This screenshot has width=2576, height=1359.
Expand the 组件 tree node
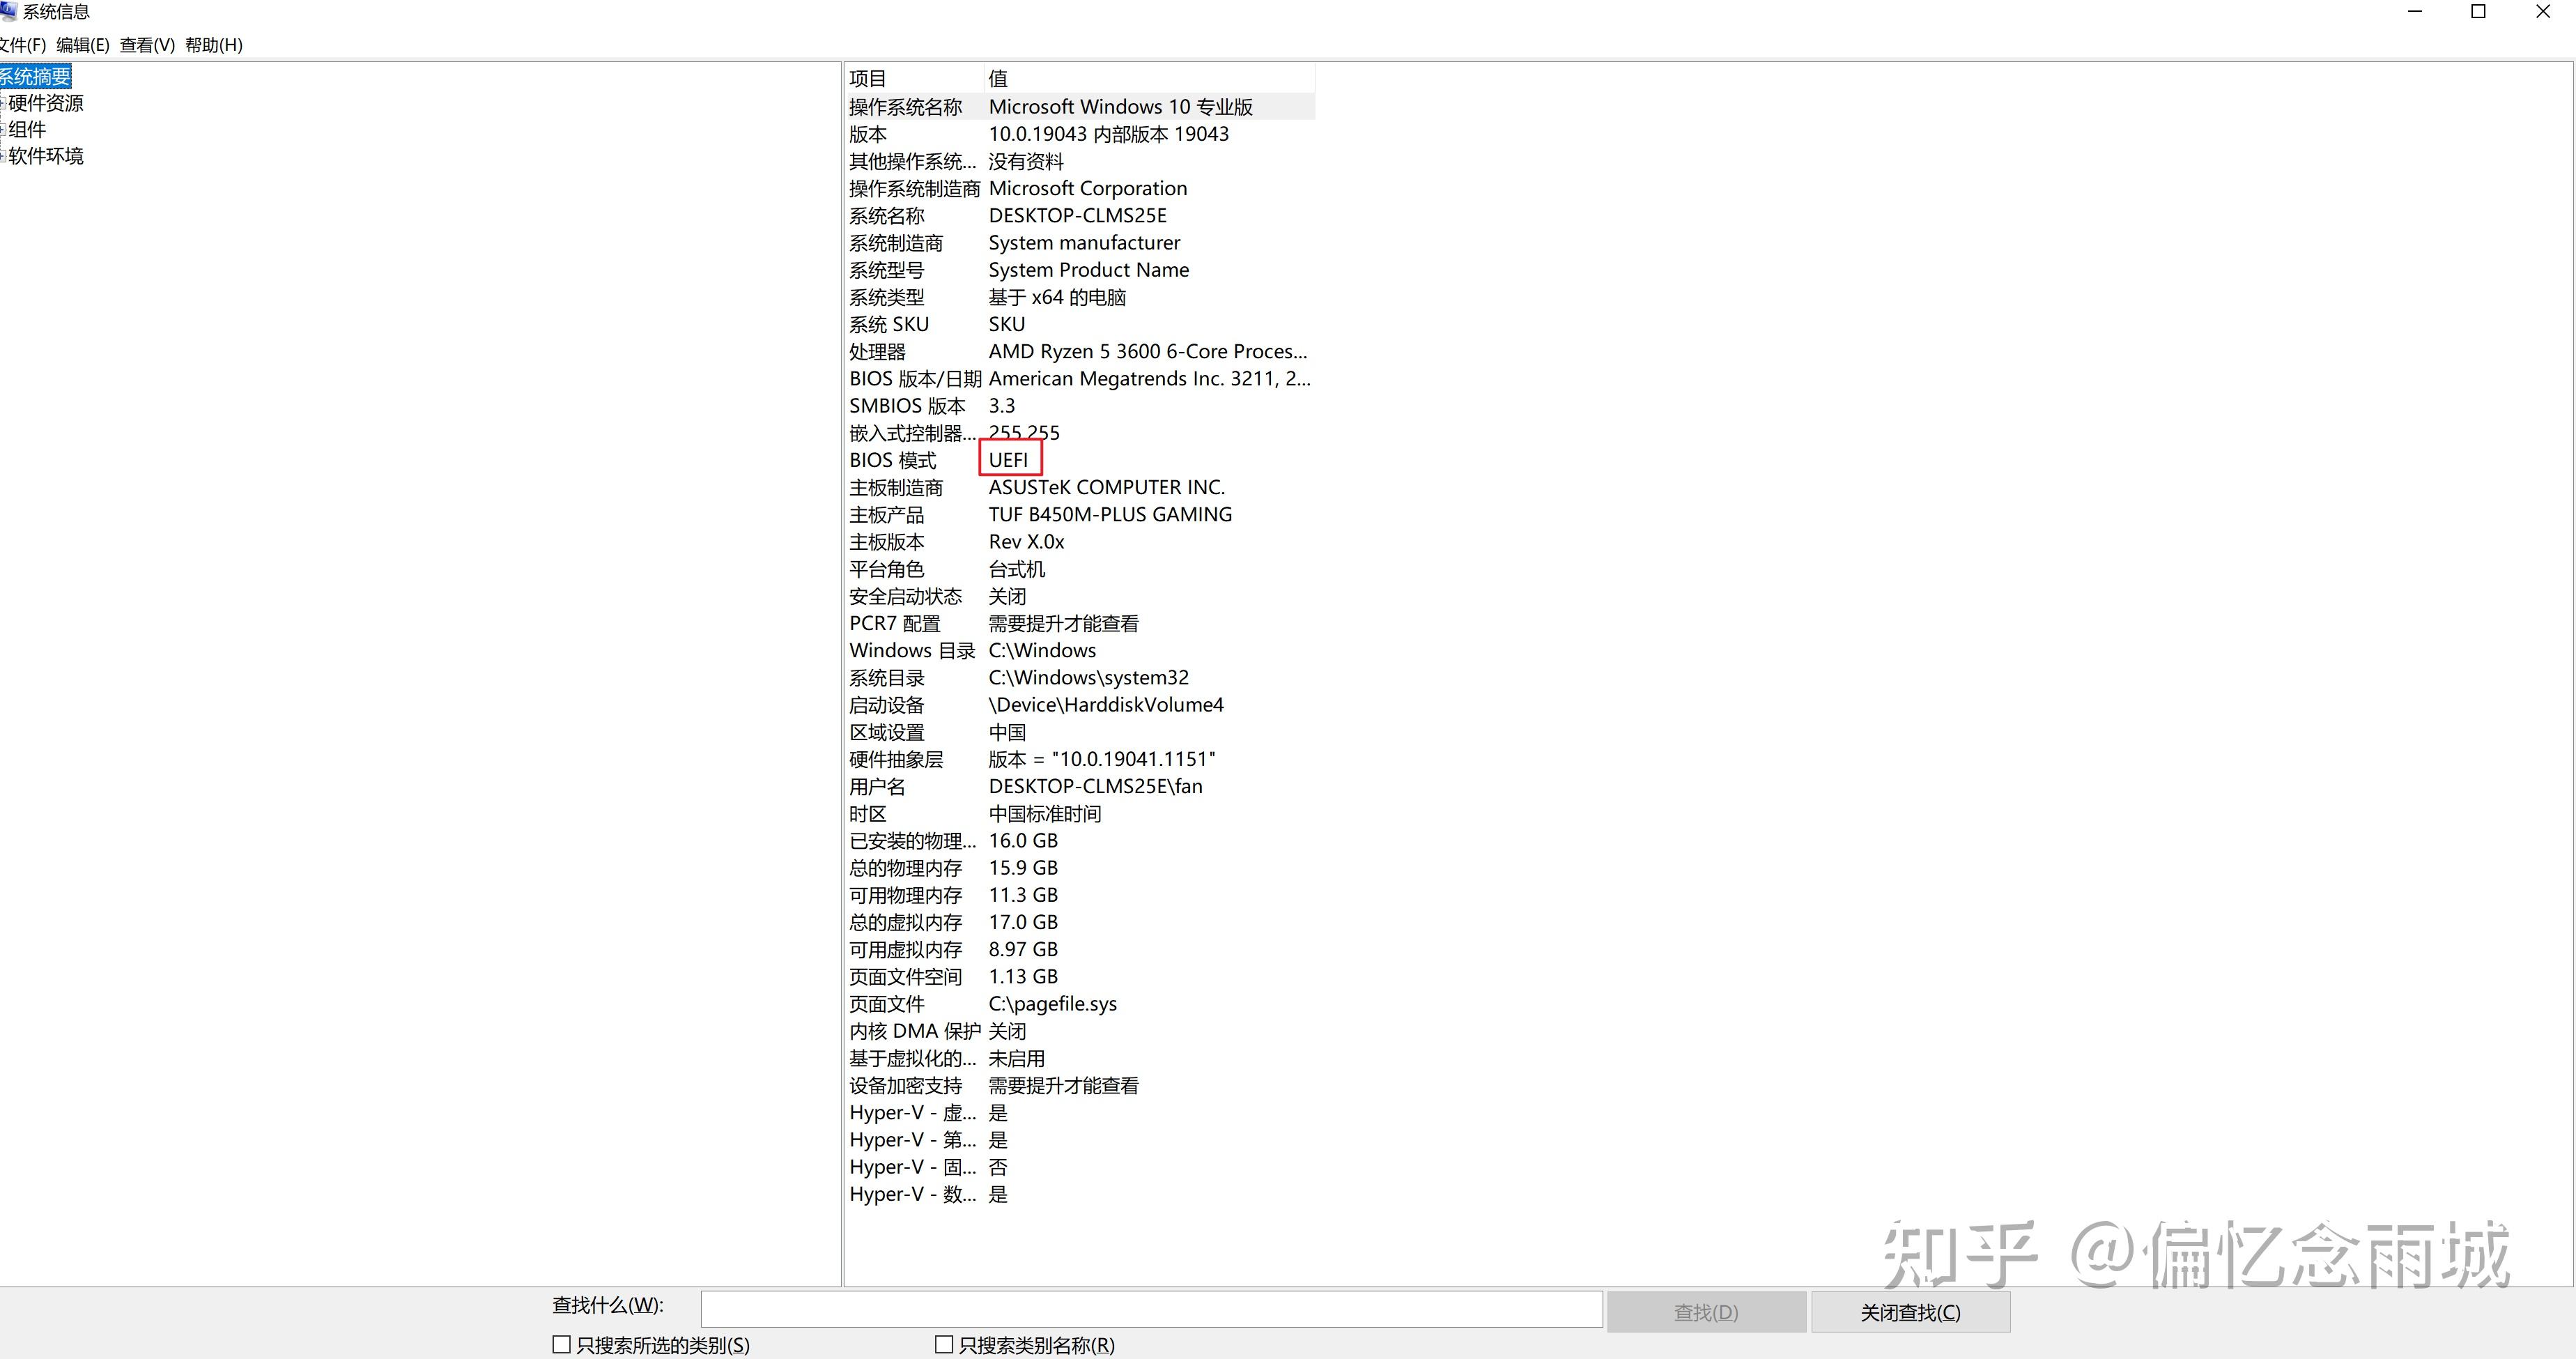[3, 130]
